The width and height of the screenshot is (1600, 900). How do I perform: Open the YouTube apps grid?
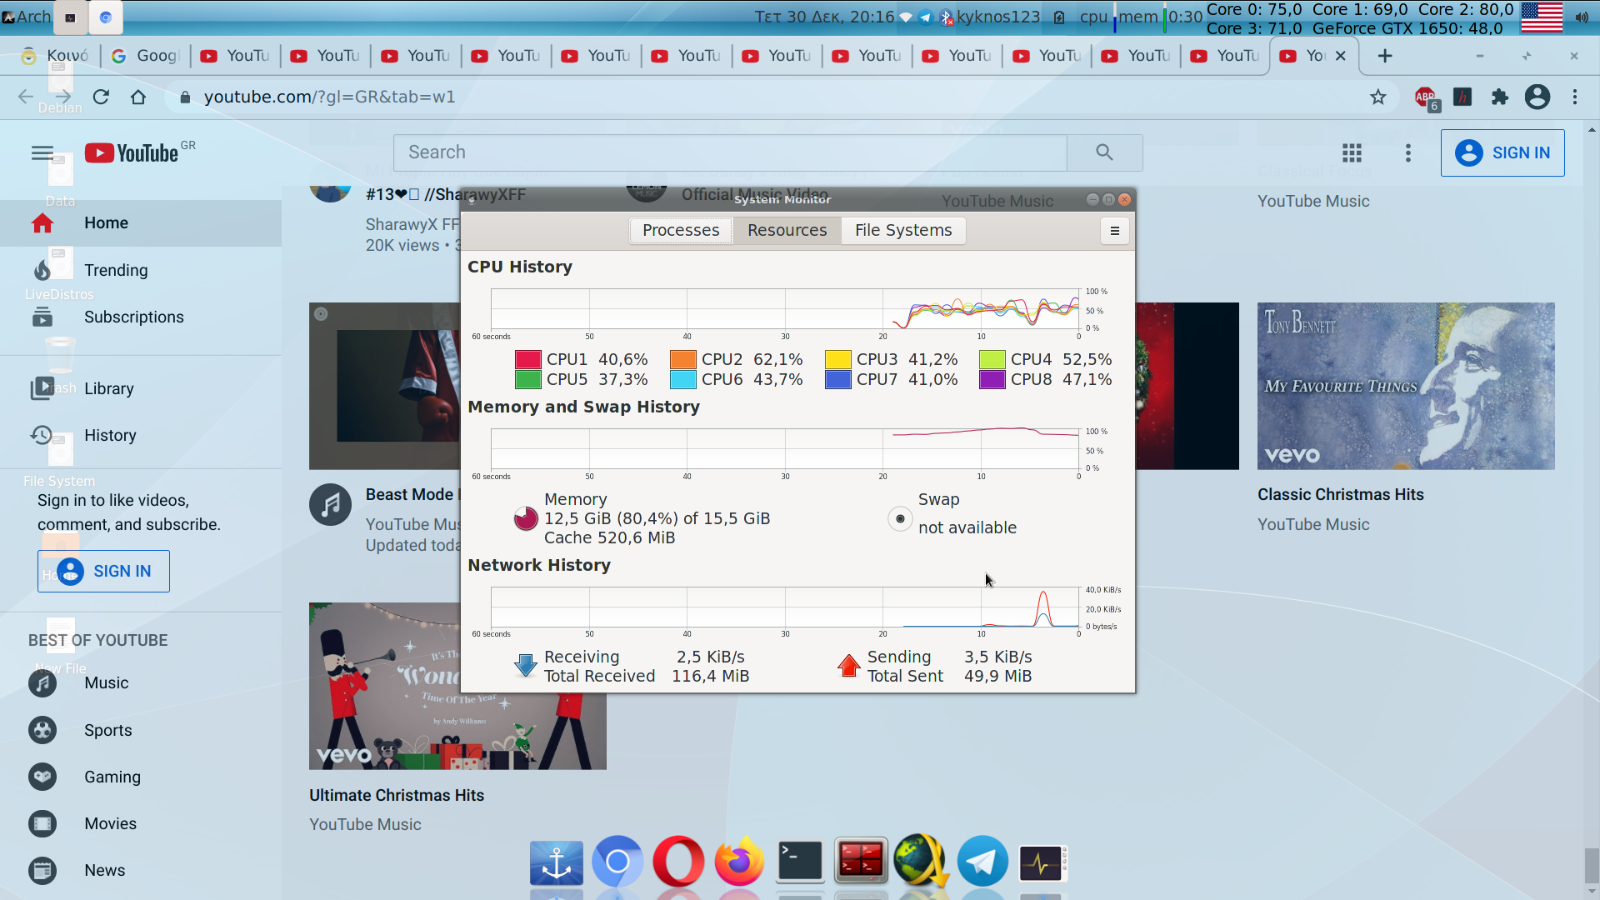[x=1352, y=153]
